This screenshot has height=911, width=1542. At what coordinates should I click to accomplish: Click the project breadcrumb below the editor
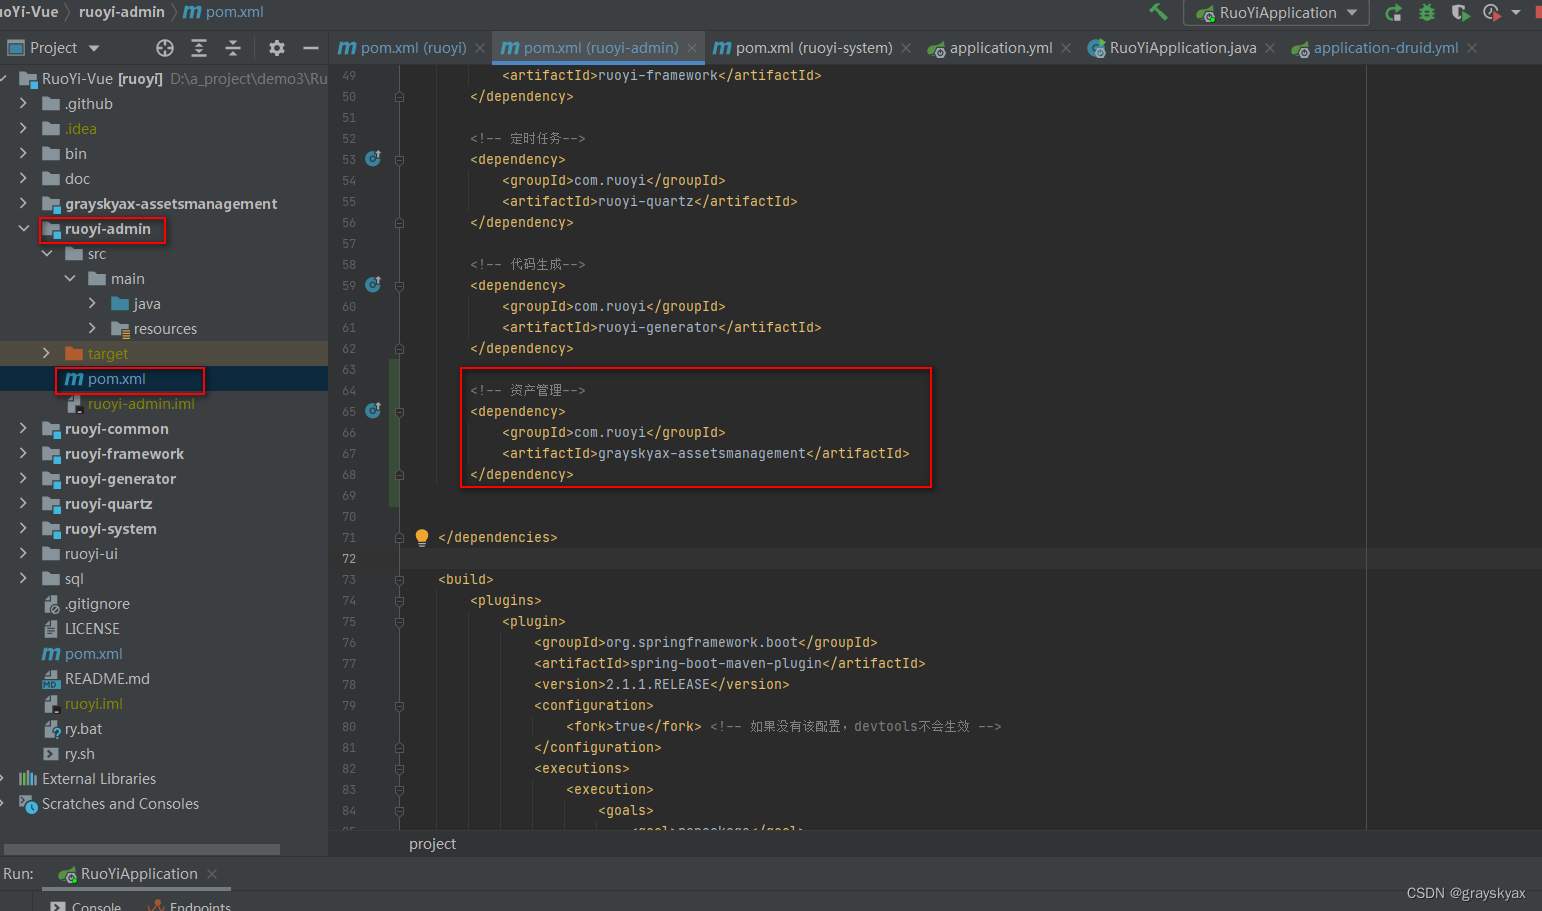pos(432,844)
